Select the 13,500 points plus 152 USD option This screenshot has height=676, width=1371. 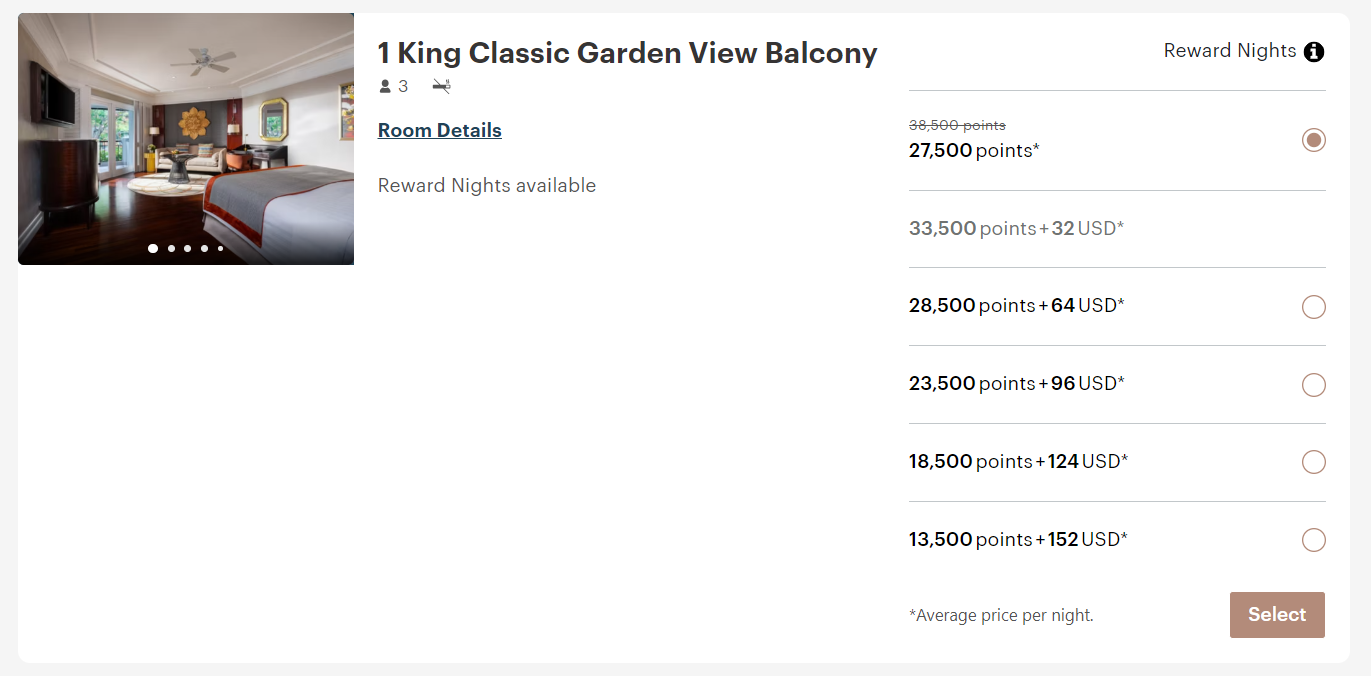[x=1314, y=540]
